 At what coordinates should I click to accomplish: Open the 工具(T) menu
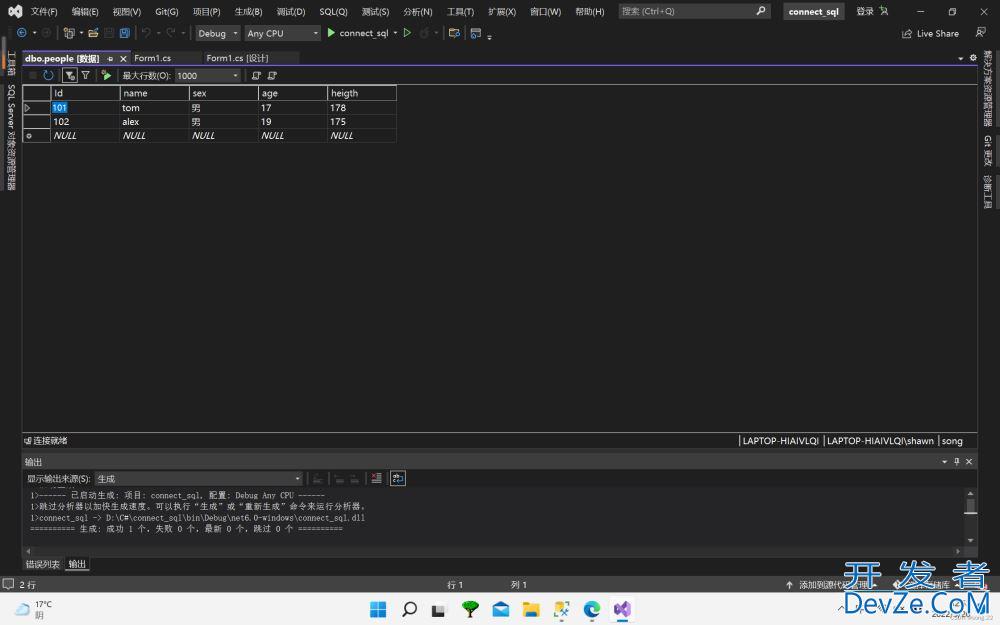click(460, 11)
